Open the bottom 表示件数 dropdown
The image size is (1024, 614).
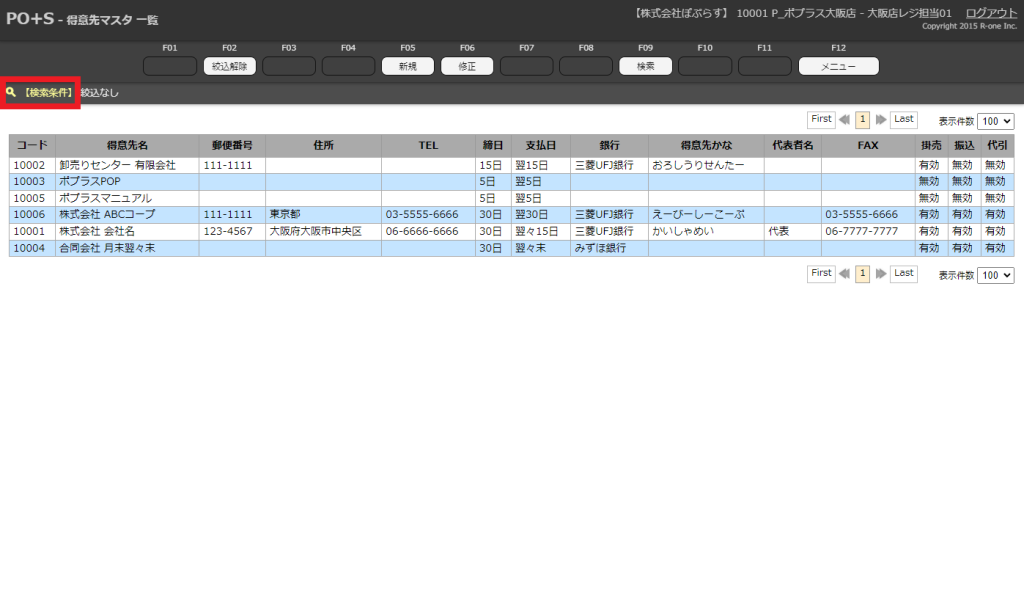tap(995, 275)
